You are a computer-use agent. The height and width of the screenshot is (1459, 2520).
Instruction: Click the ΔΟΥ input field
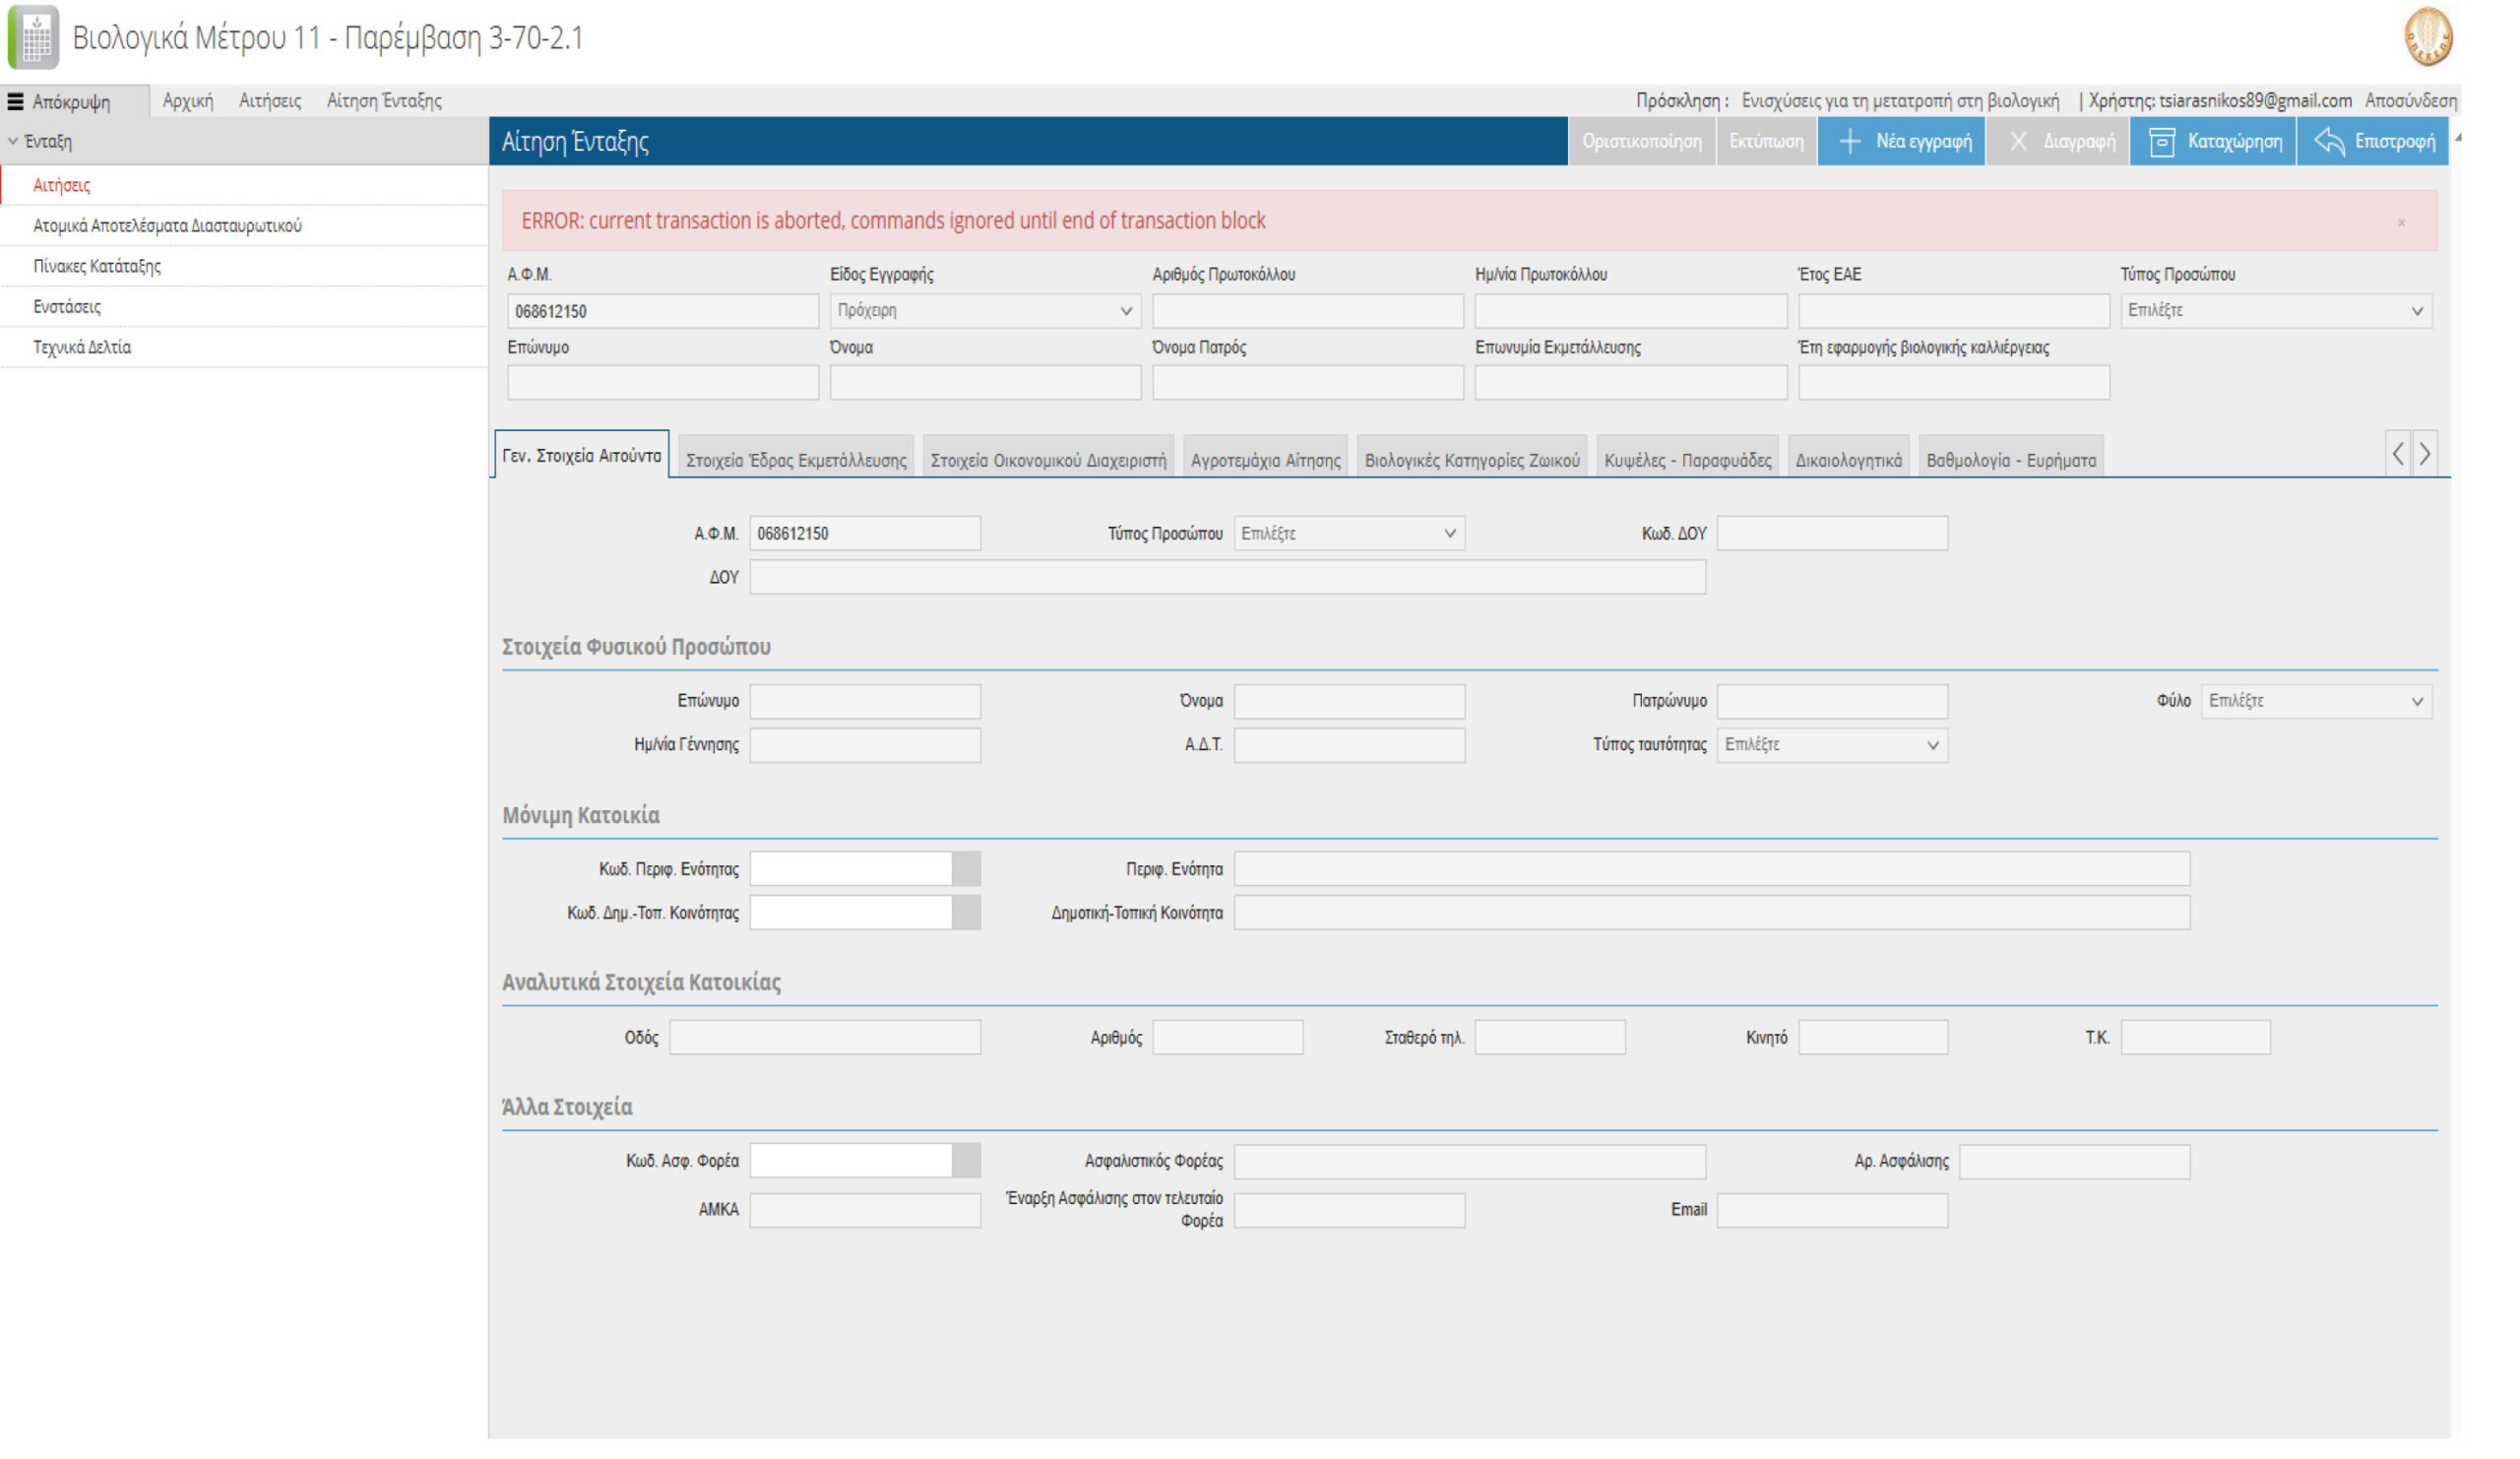pos(1227,577)
